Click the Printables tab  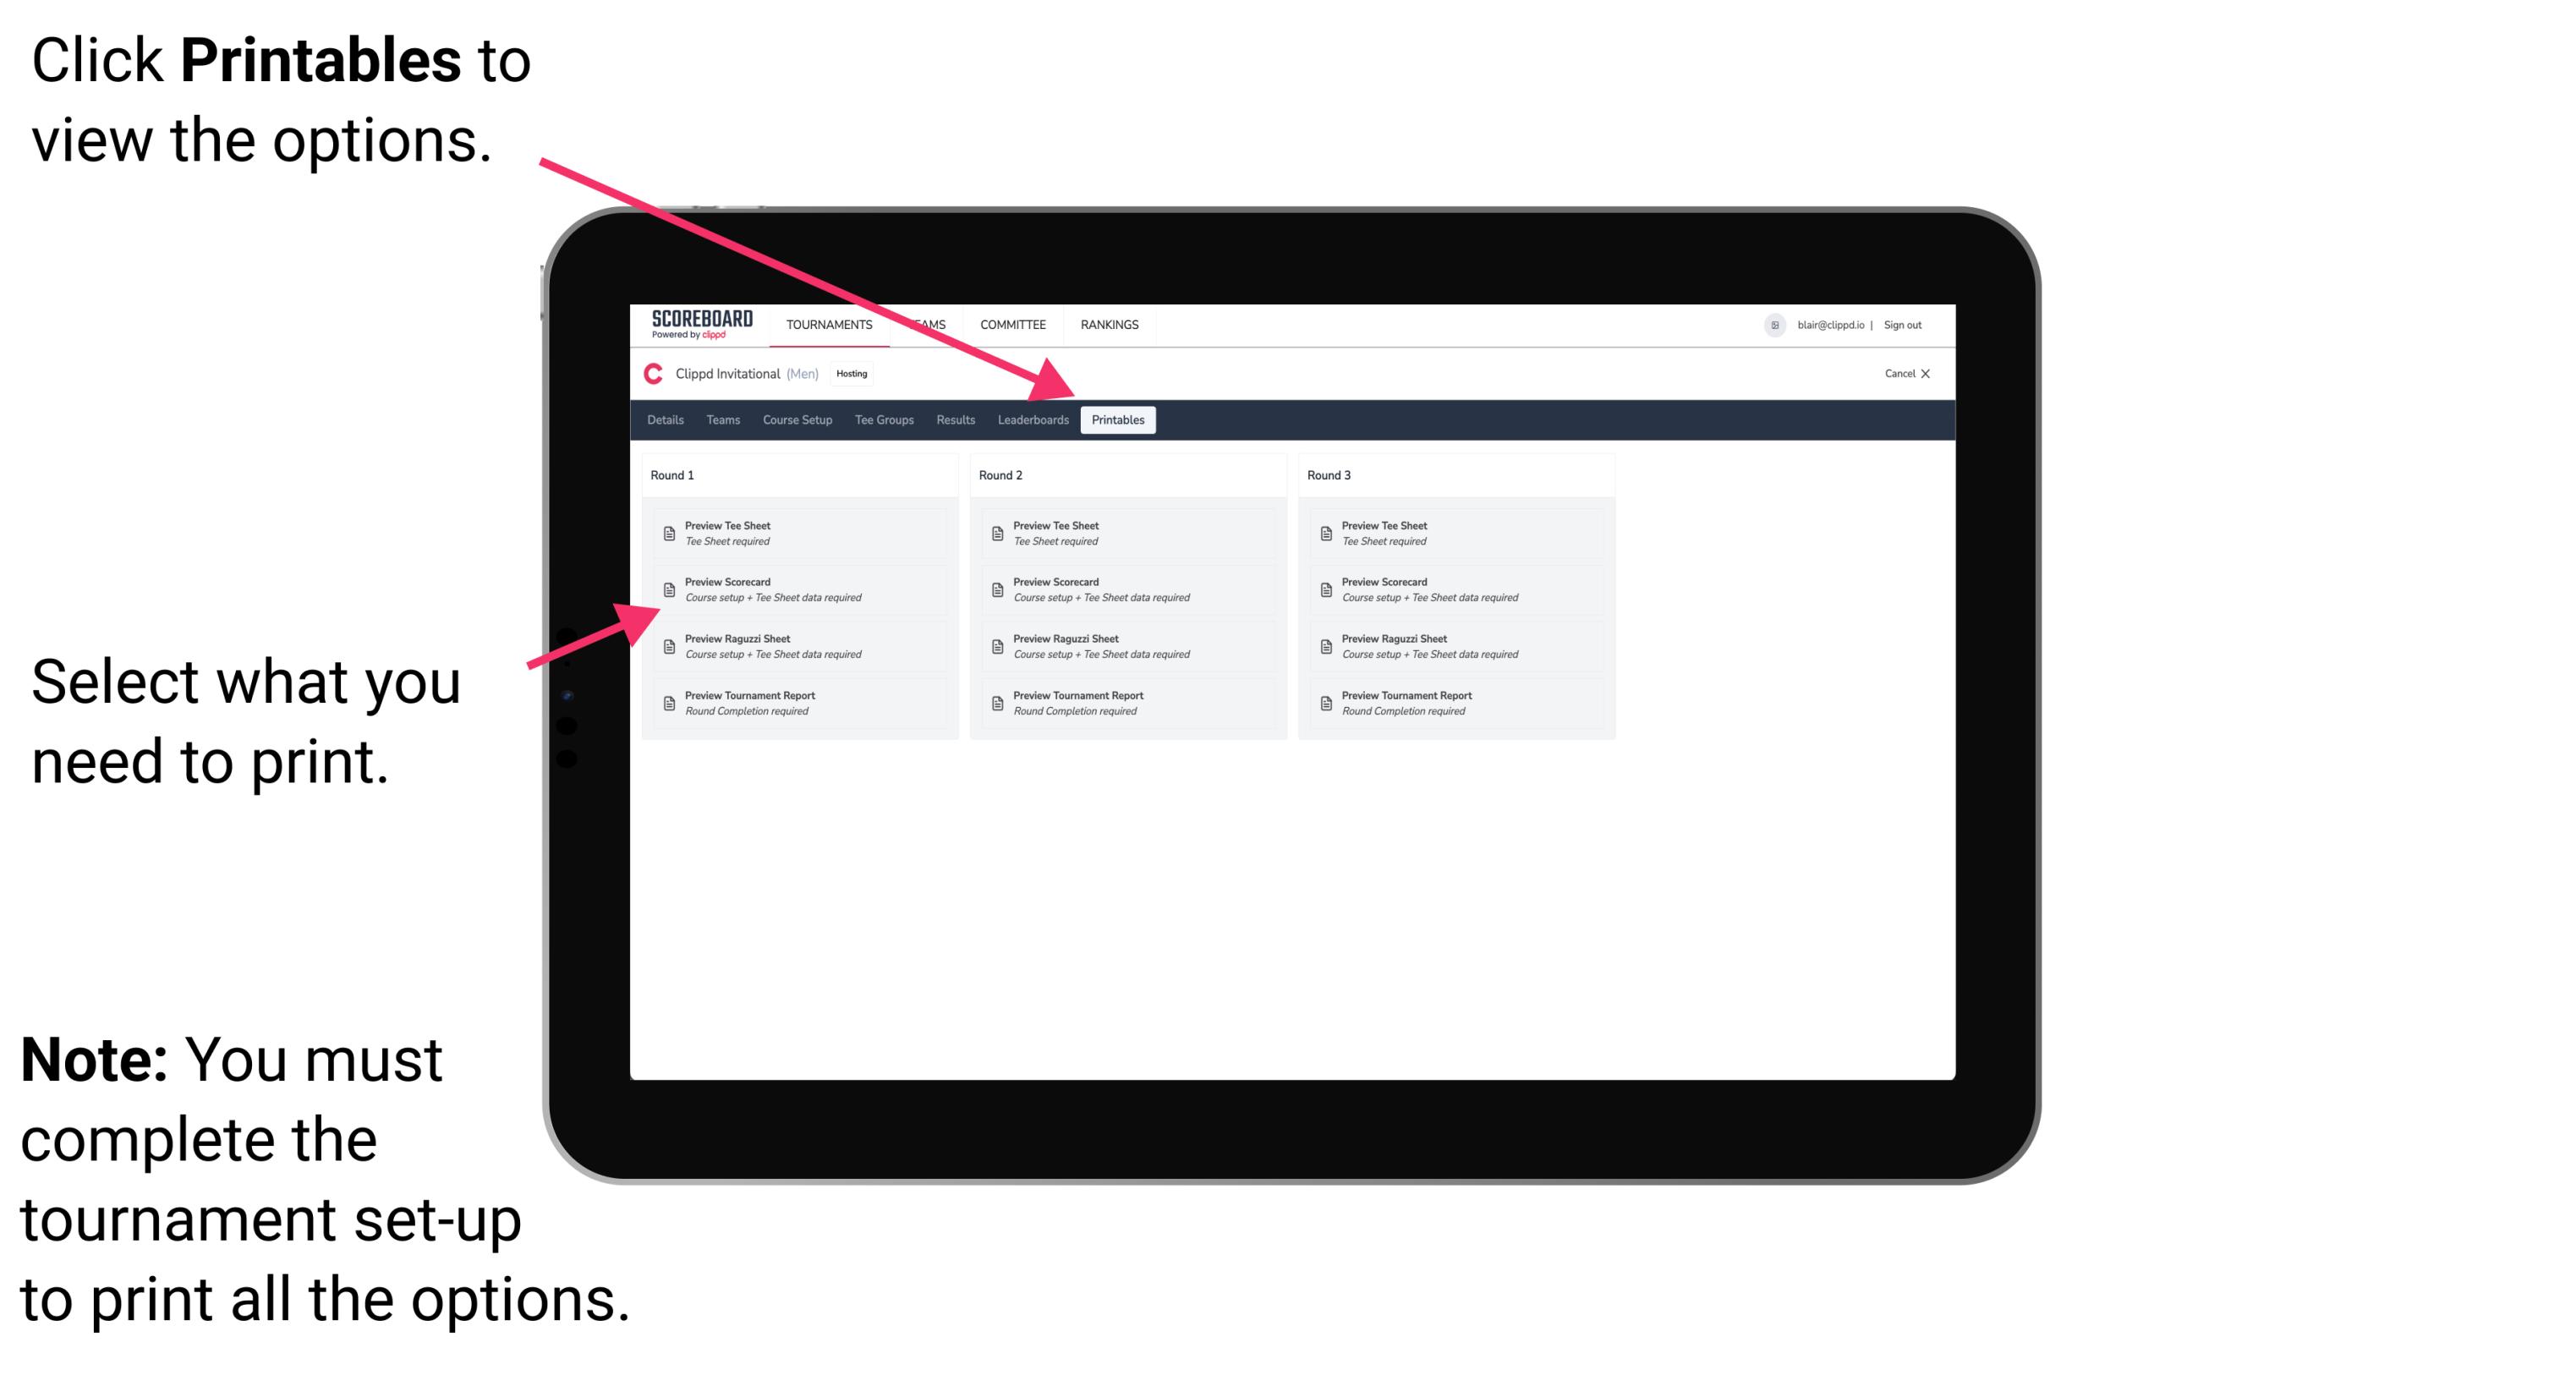coord(1116,420)
